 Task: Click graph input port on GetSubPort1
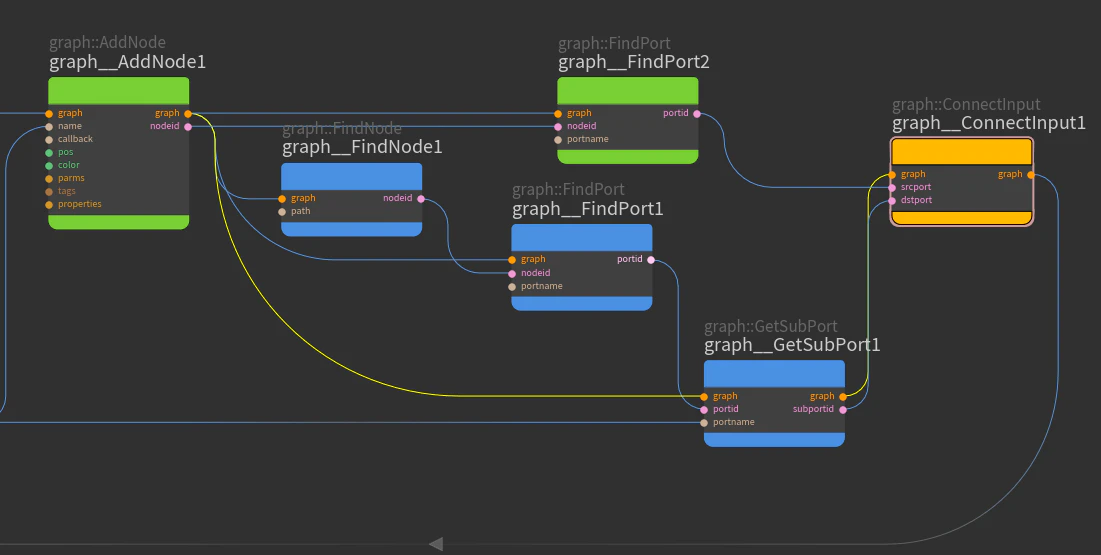point(704,397)
